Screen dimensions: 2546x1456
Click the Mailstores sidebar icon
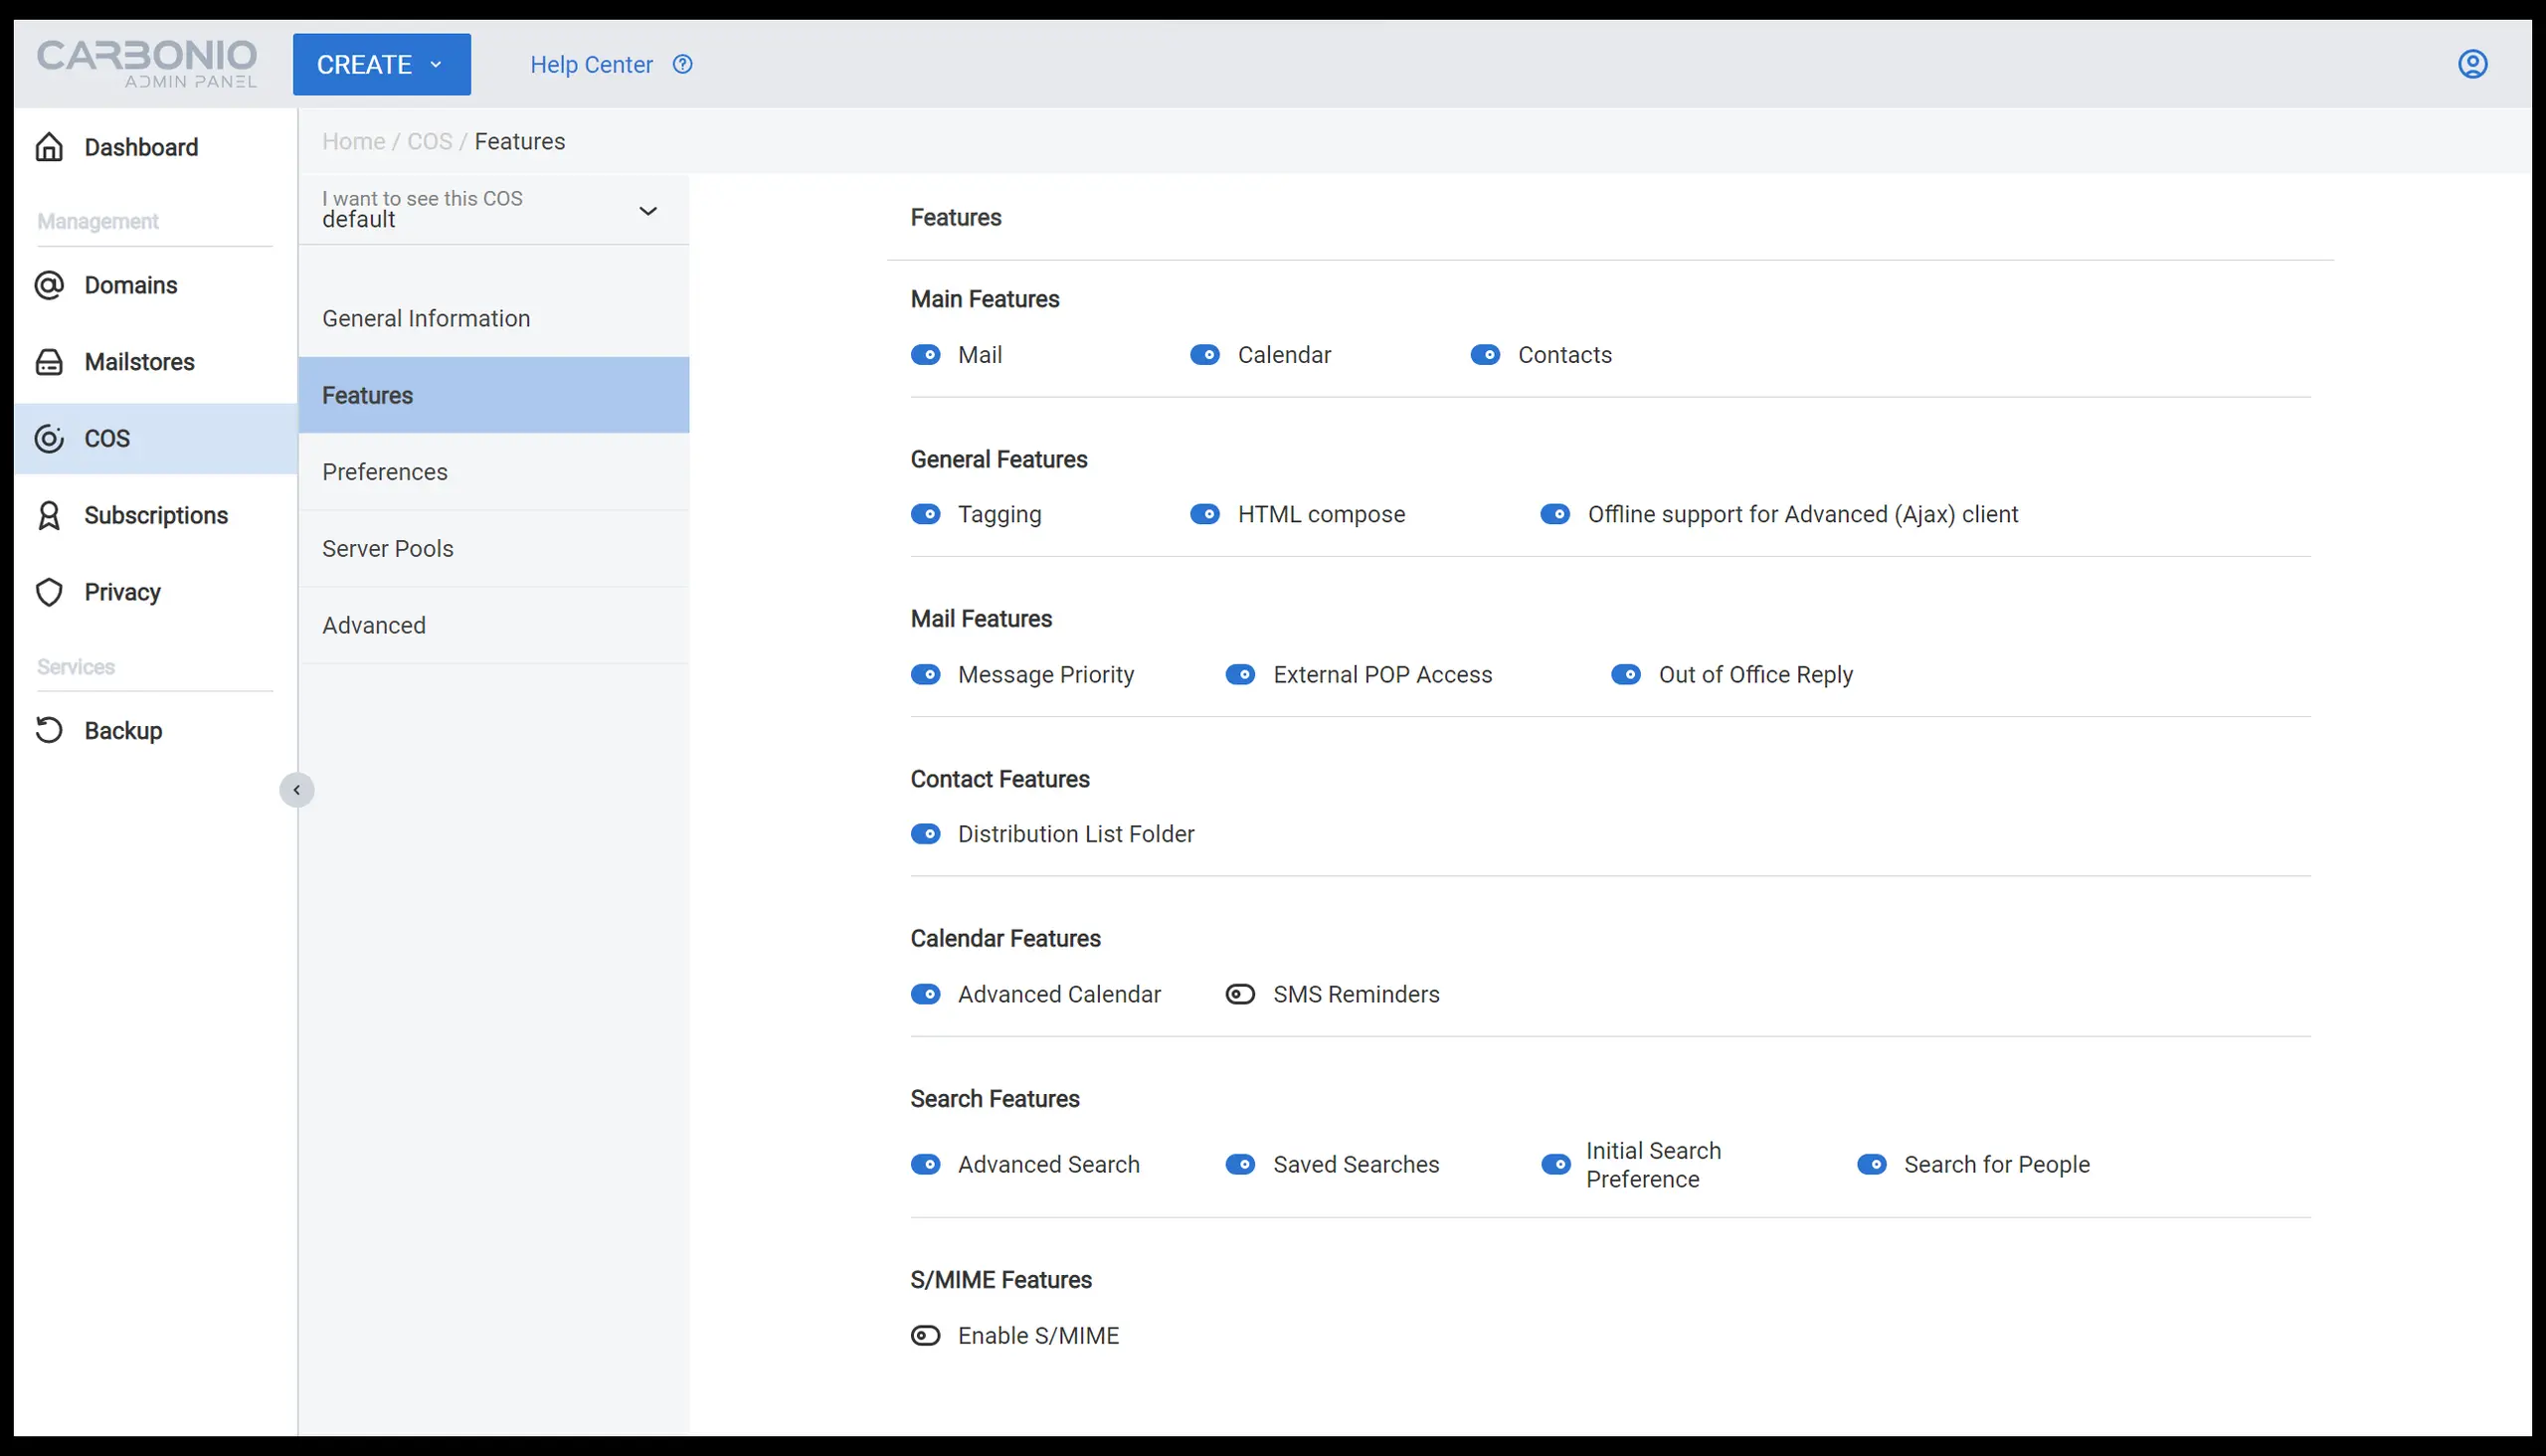click(x=51, y=362)
